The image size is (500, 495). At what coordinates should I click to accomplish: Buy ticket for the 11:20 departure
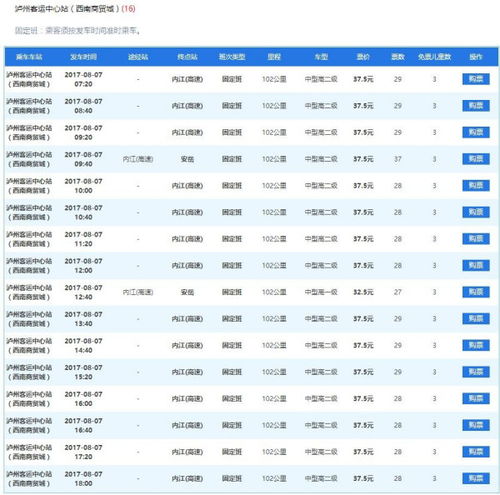(476, 239)
